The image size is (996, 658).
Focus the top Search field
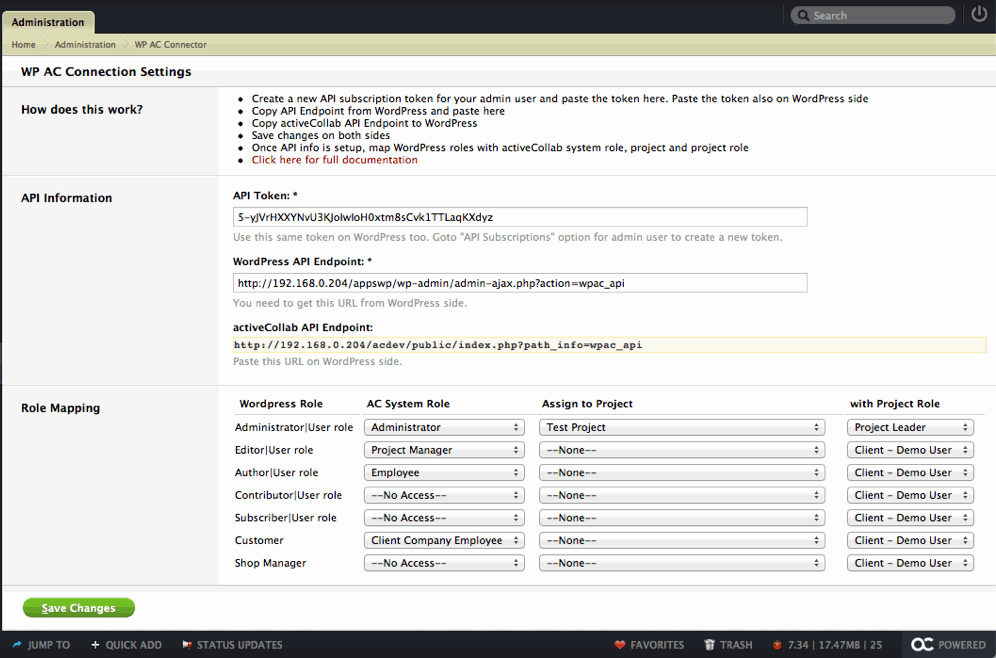coord(873,15)
